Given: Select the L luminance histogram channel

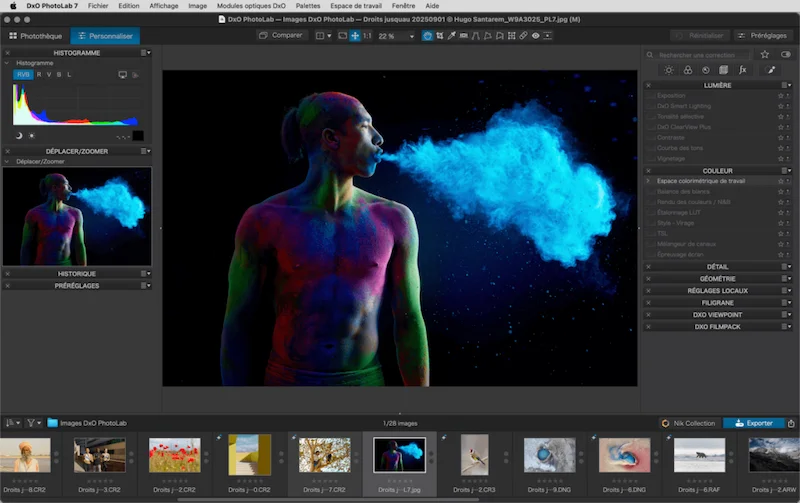Looking at the screenshot, I should [x=69, y=75].
